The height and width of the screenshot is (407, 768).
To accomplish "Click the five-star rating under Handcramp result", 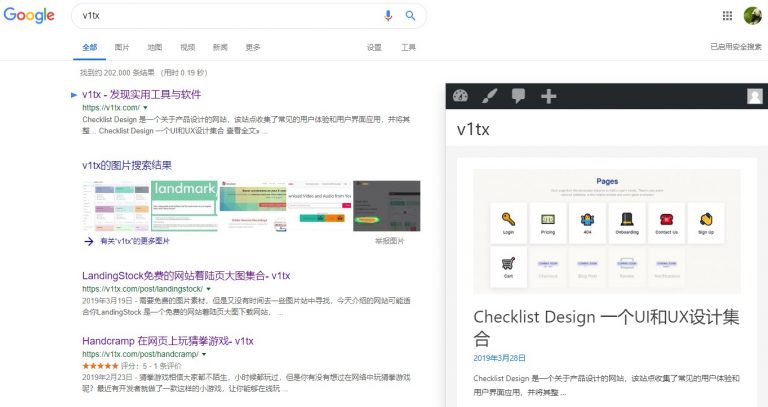I will click(x=100, y=366).
